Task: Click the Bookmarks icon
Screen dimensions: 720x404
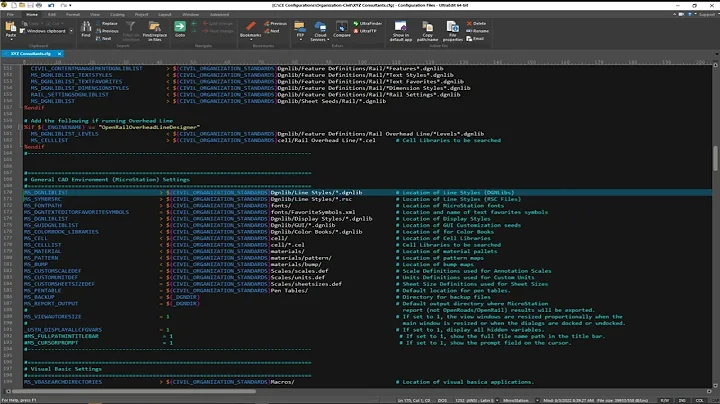Action: [x=250, y=28]
